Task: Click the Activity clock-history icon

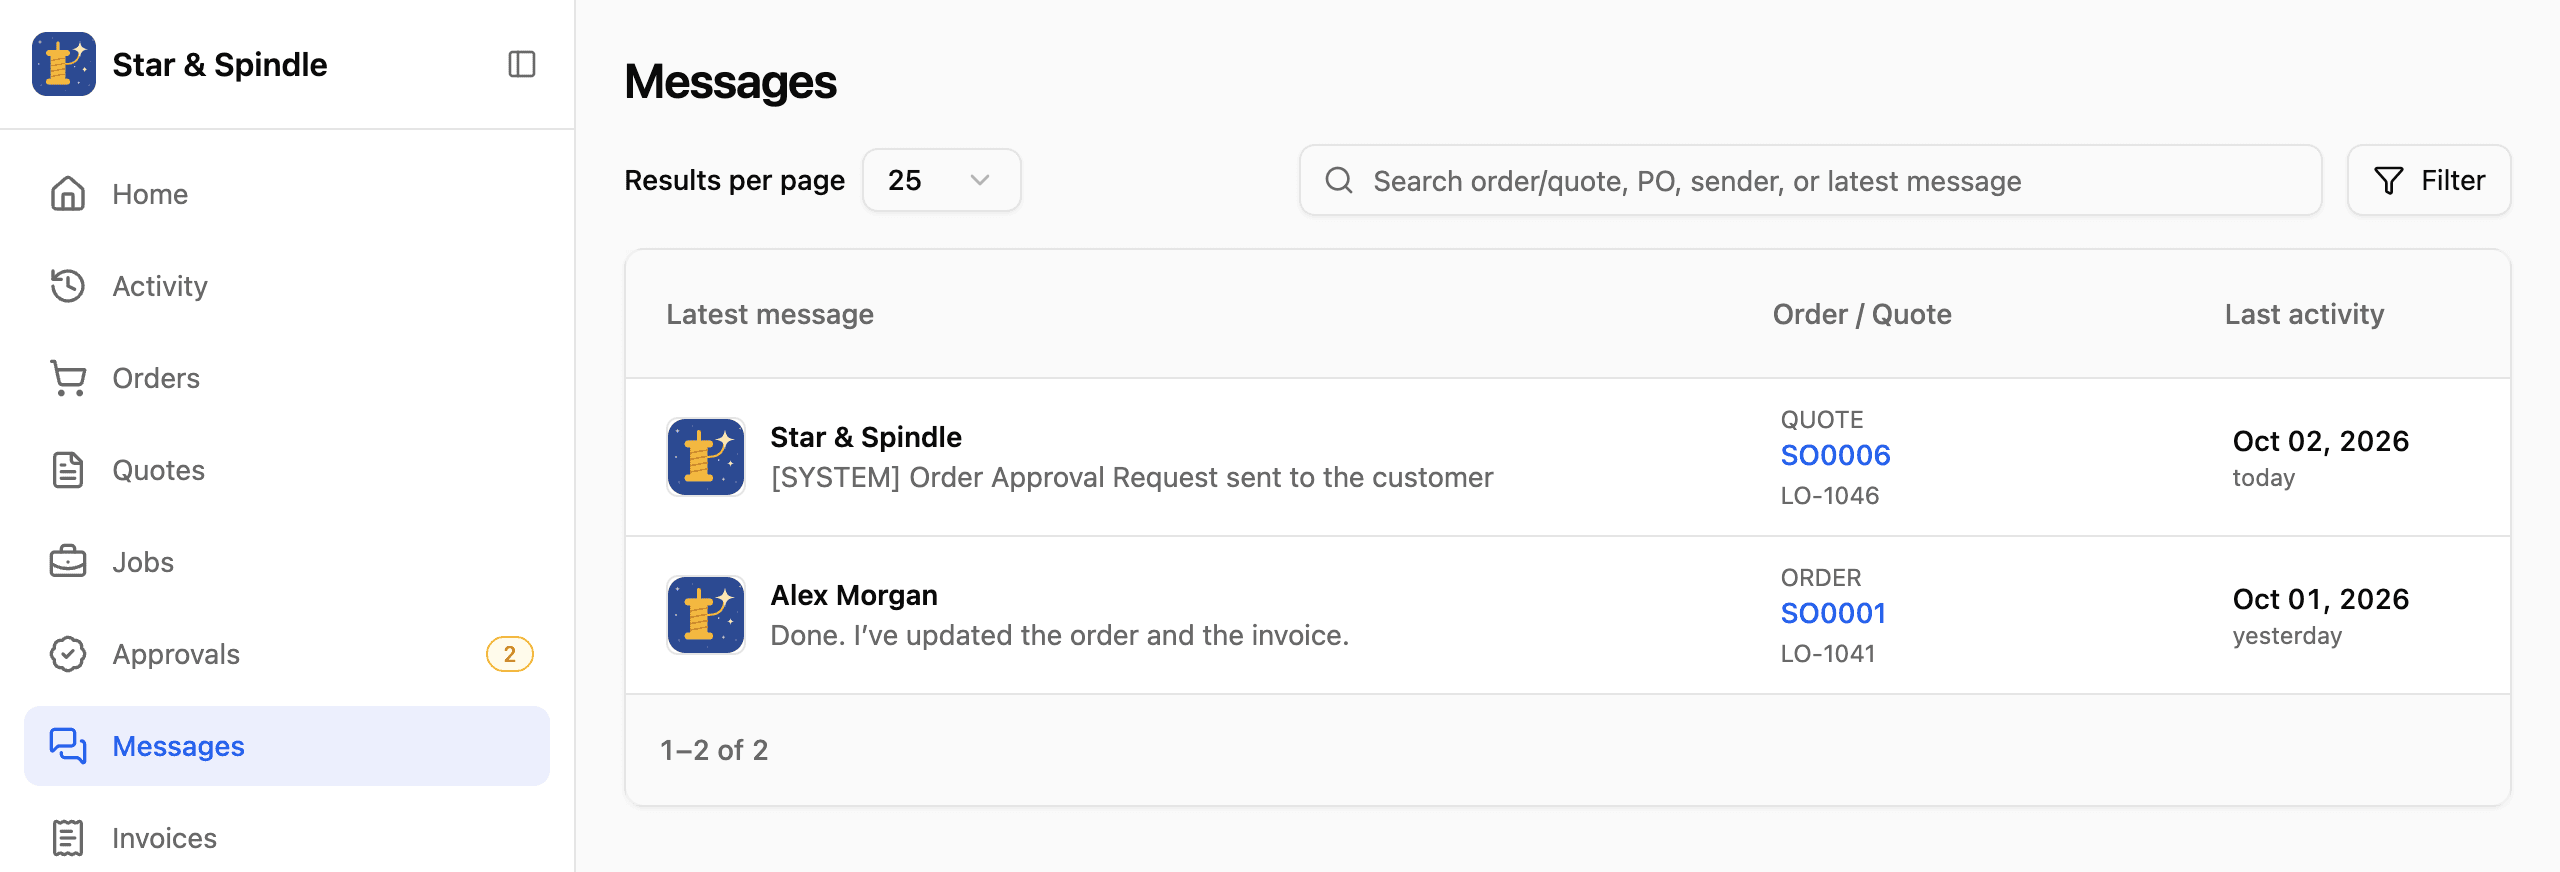Action: coord(68,286)
